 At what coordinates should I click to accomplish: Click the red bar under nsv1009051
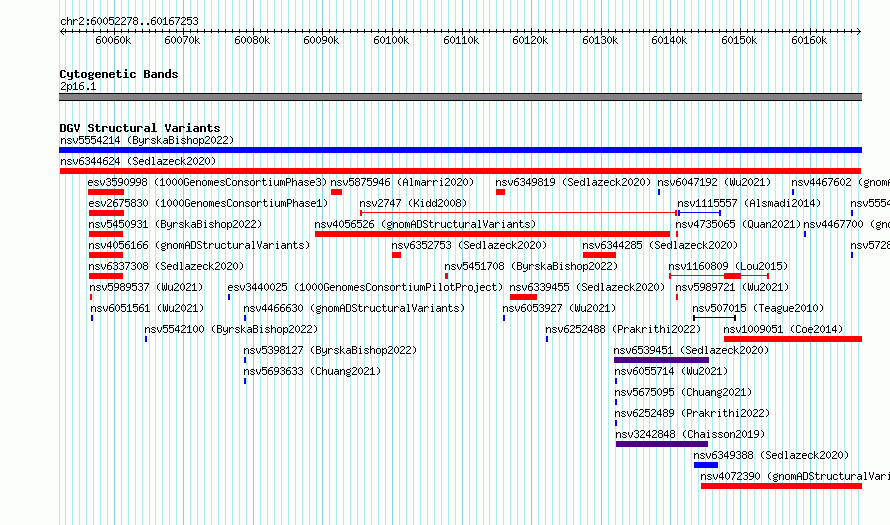pos(793,339)
